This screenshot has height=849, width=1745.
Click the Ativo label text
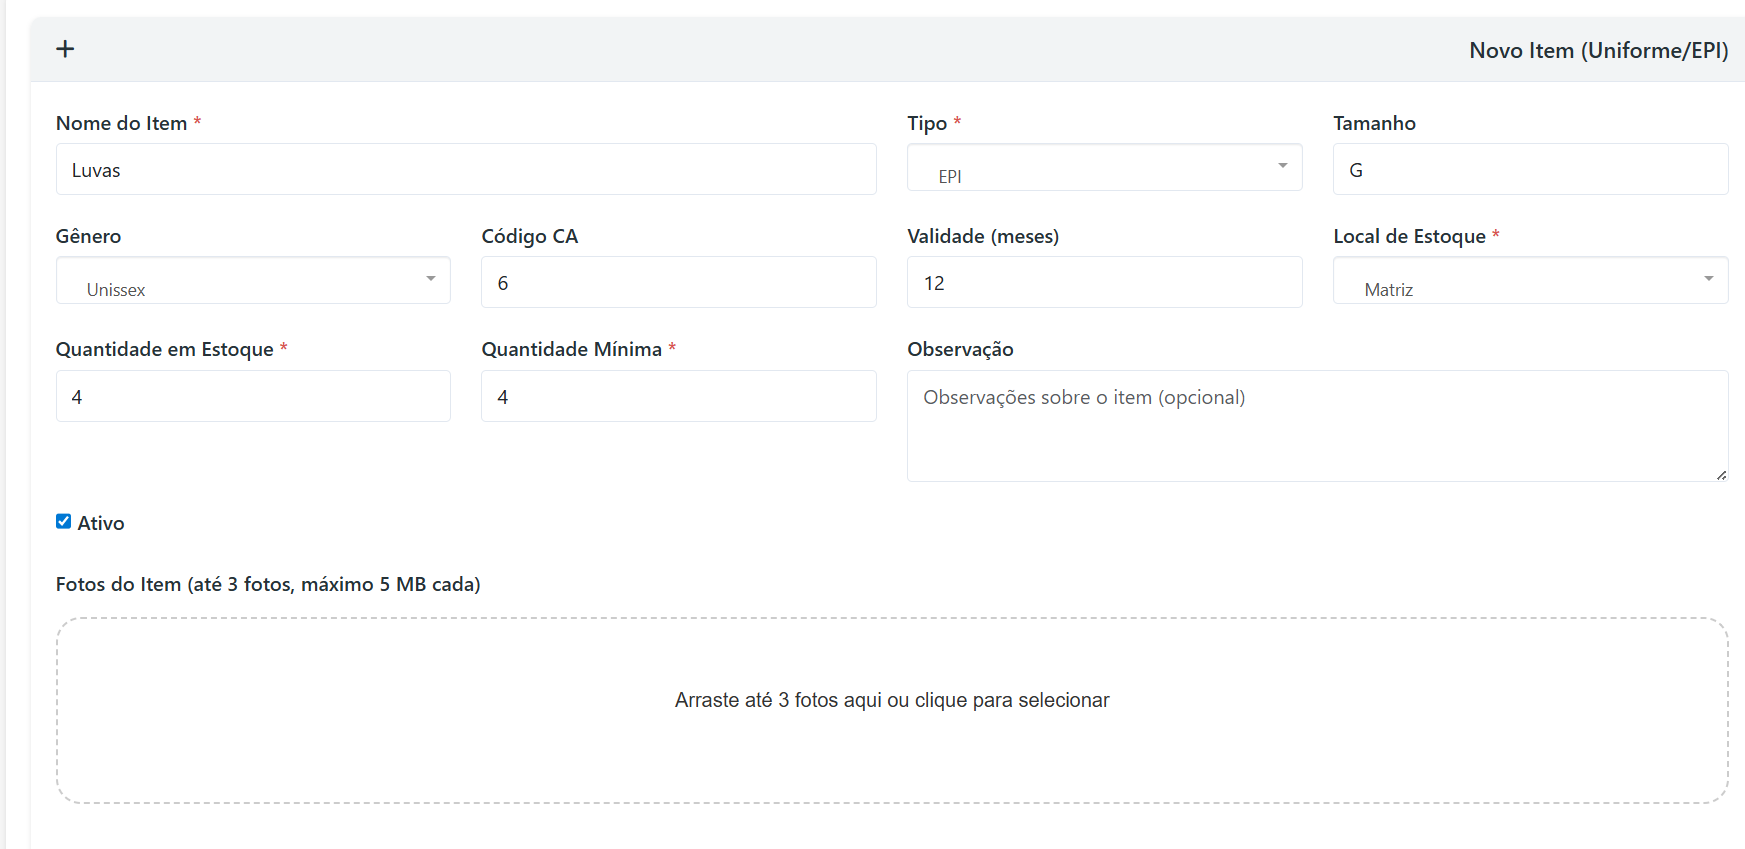[x=101, y=523]
